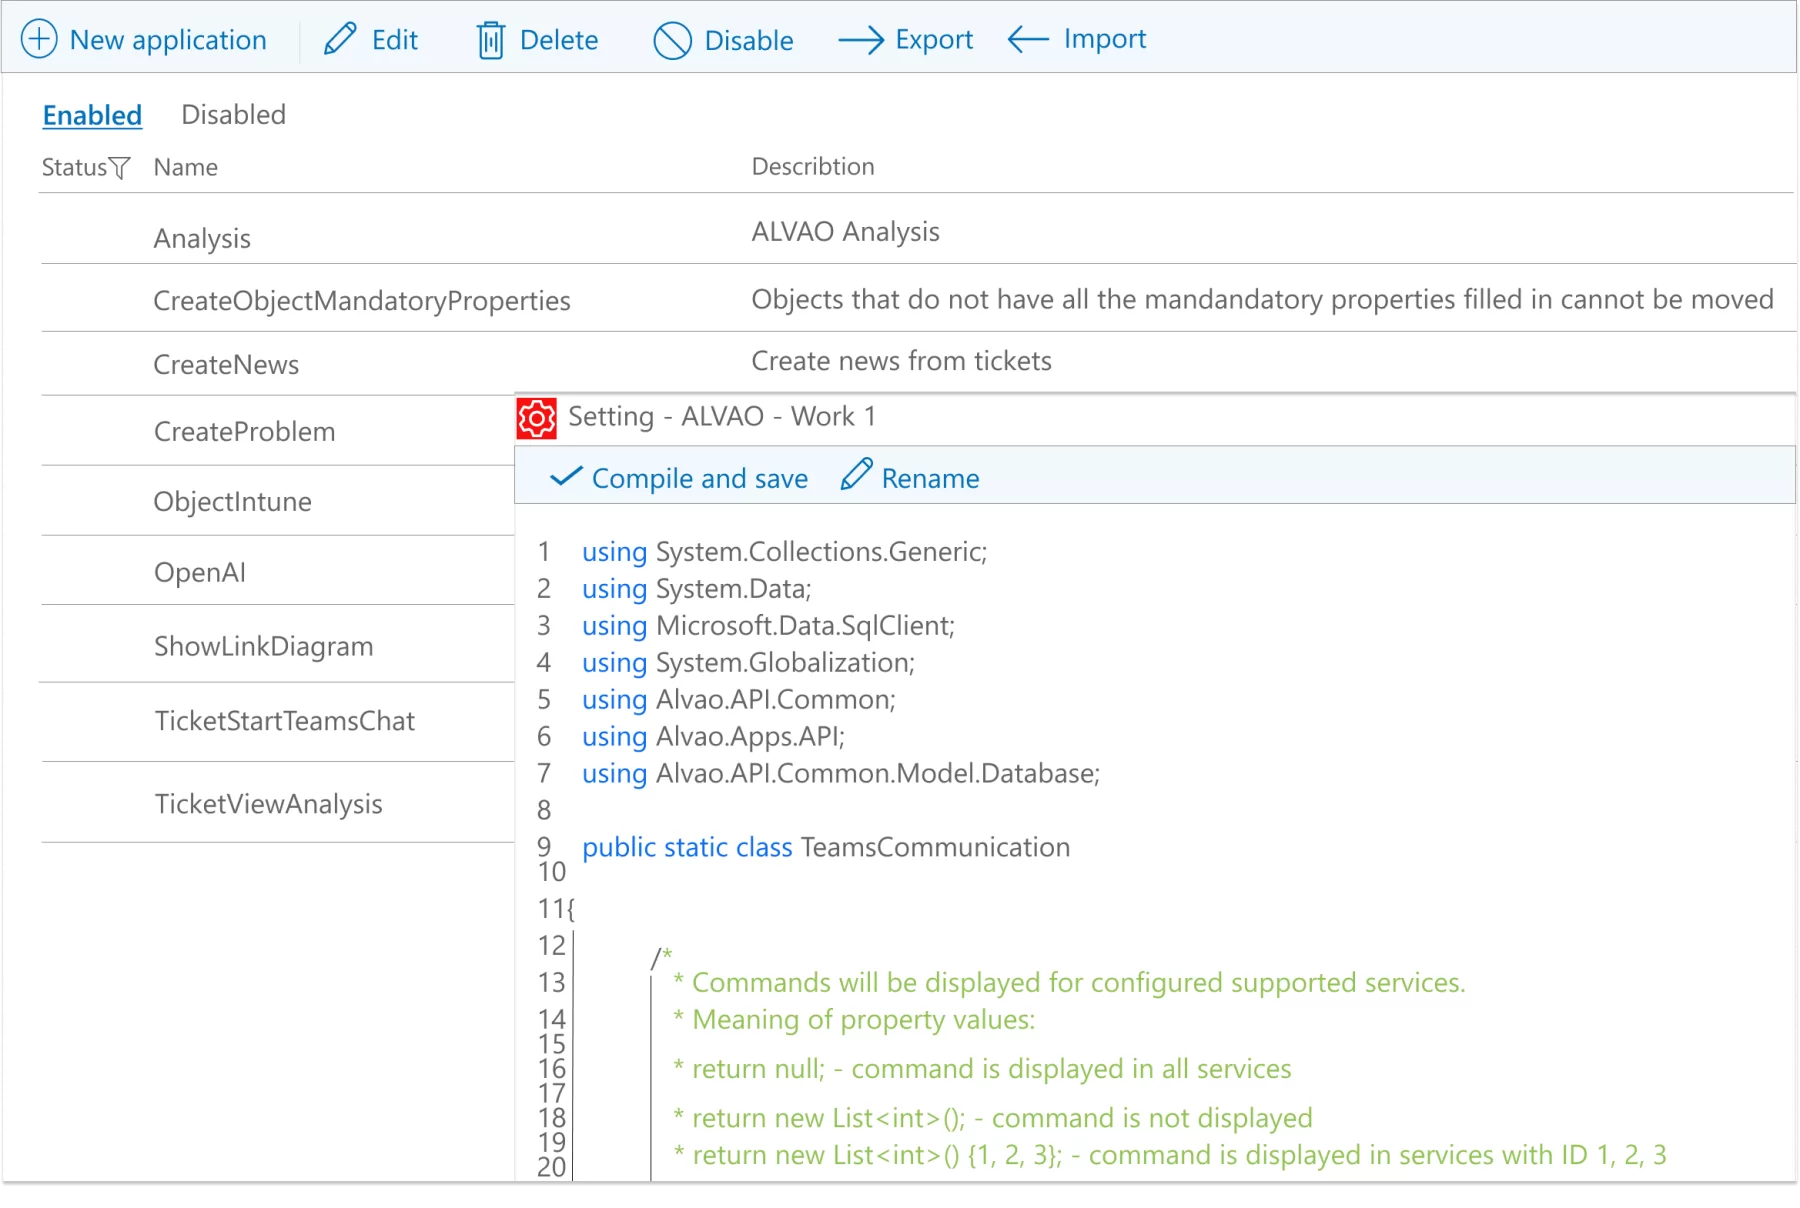Click the Import left arrow icon
The height and width of the screenshot is (1208, 1800).
coord(1028,40)
